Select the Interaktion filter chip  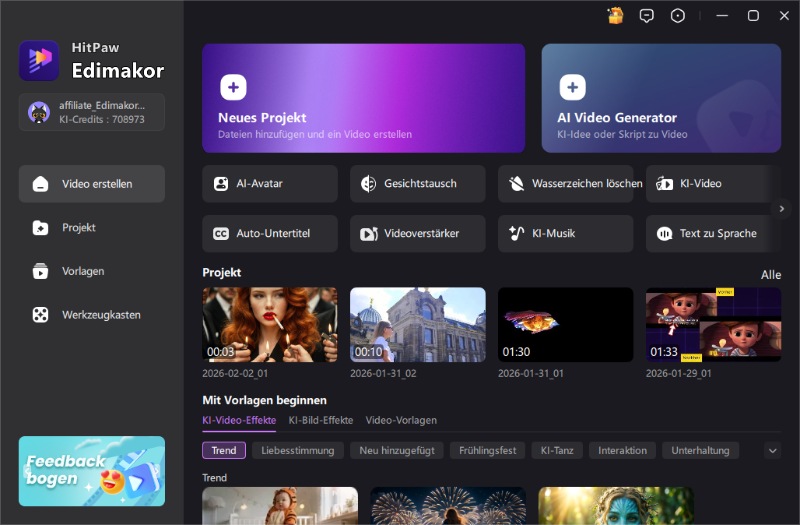[622, 451]
